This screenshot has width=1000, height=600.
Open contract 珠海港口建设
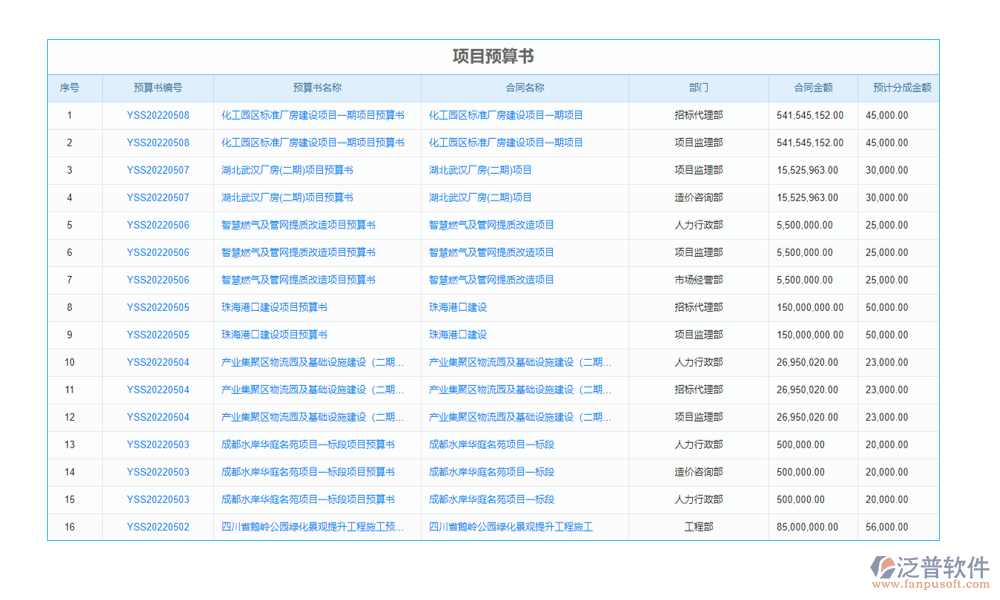[460, 307]
